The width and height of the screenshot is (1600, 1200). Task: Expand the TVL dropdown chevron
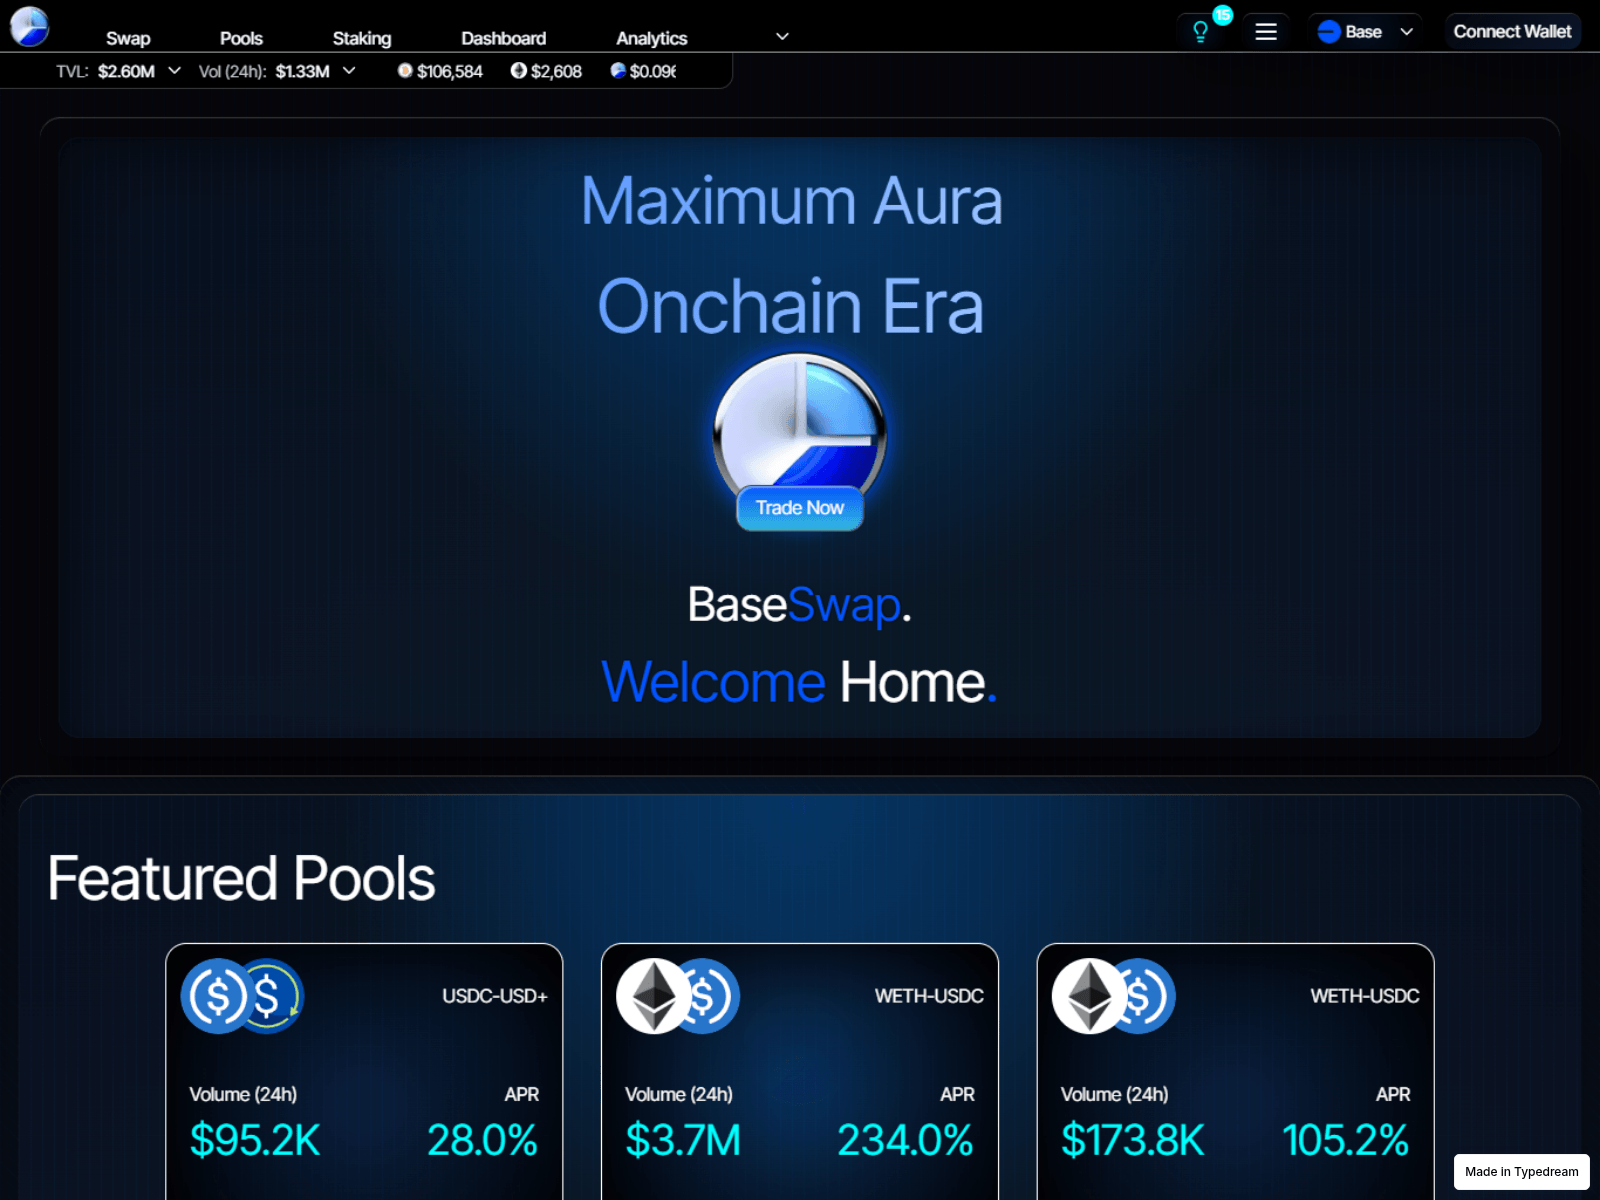point(175,71)
